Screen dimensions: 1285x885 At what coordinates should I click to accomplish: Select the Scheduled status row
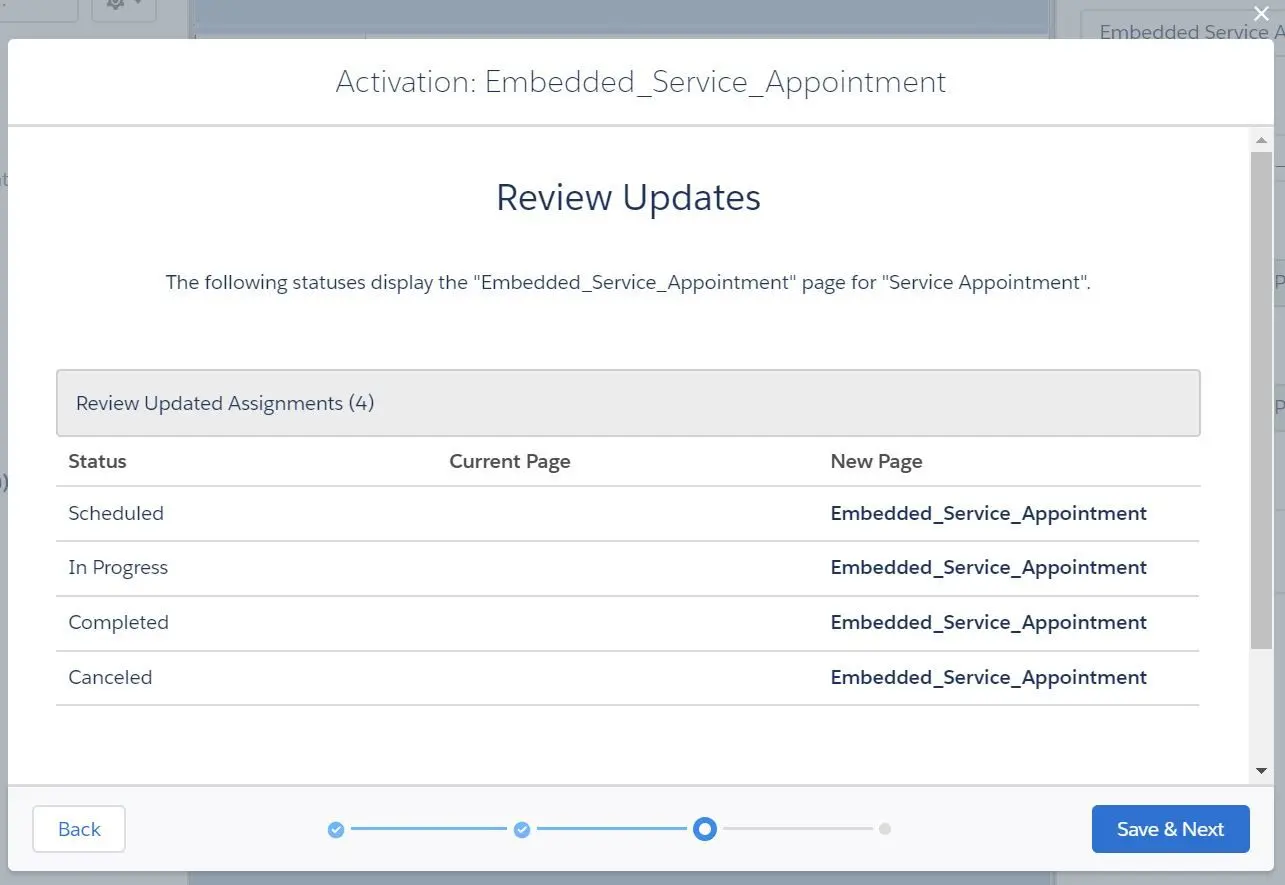click(628, 514)
